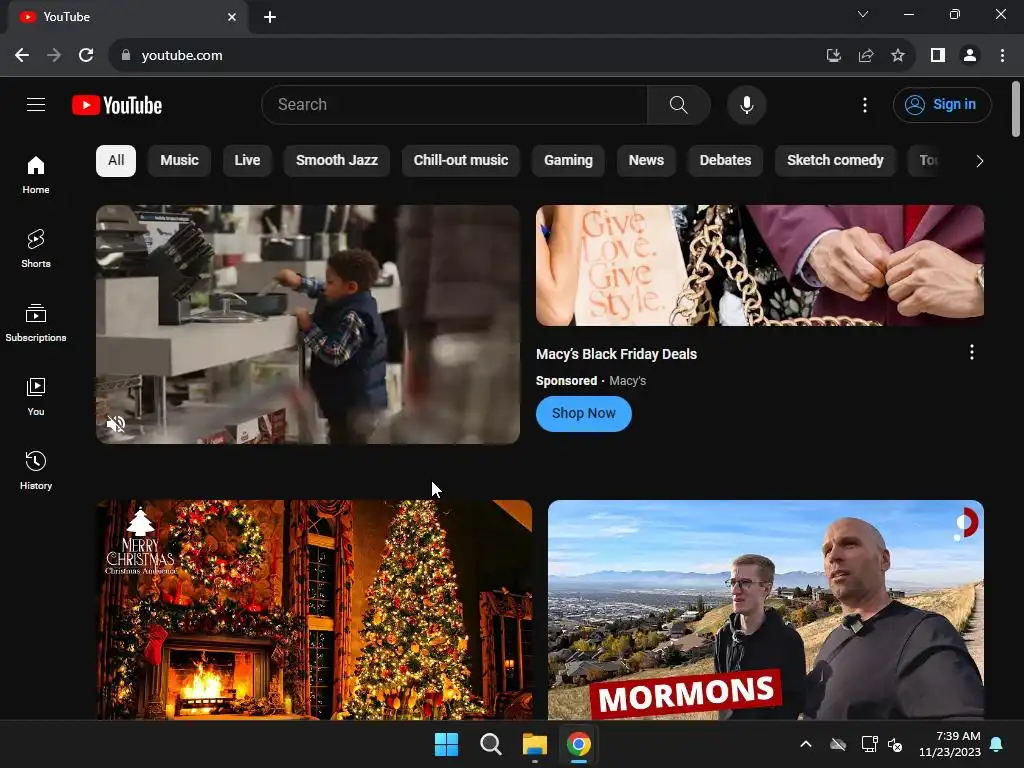Open File Explorer from taskbar
The height and width of the screenshot is (768, 1024).
pos(535,744)
